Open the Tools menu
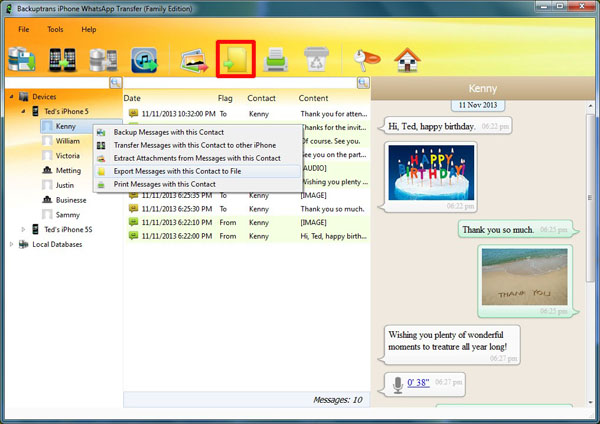 click(x=55, y=29)
